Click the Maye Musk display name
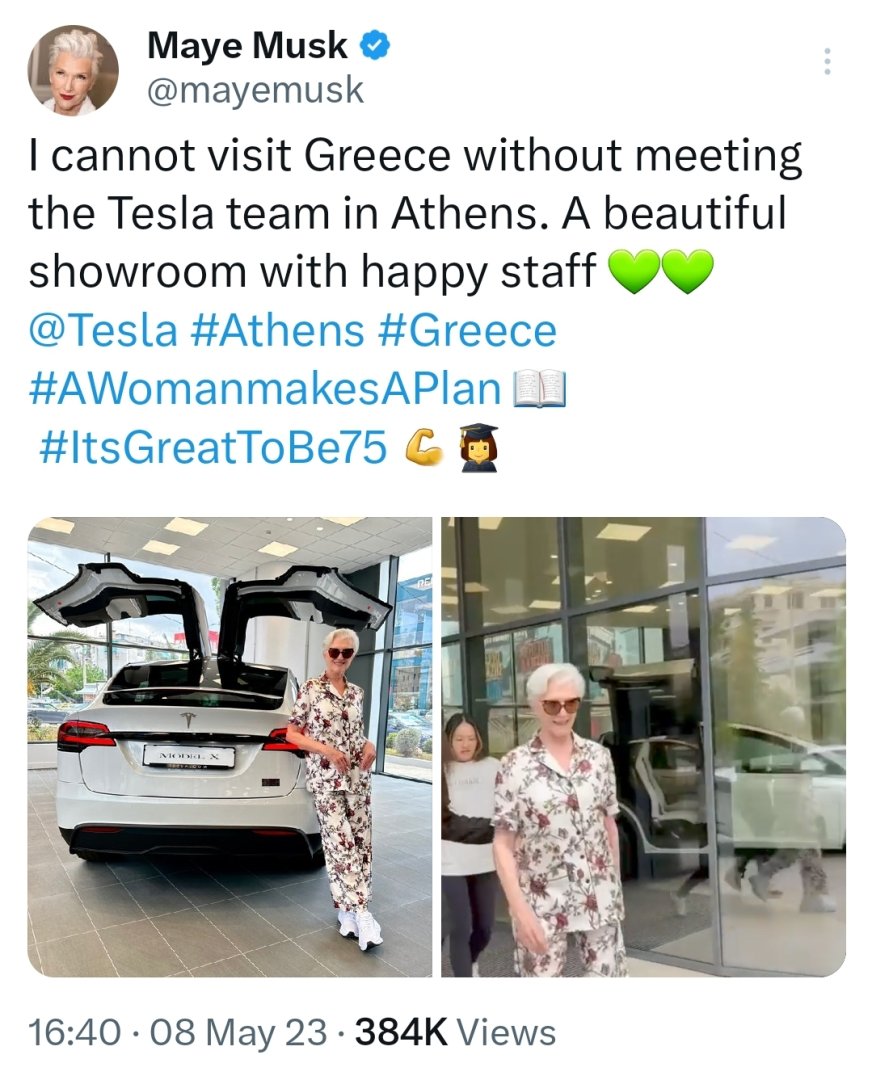The height and width of the screenshot is (1080, 872). [x=246, y=45]
